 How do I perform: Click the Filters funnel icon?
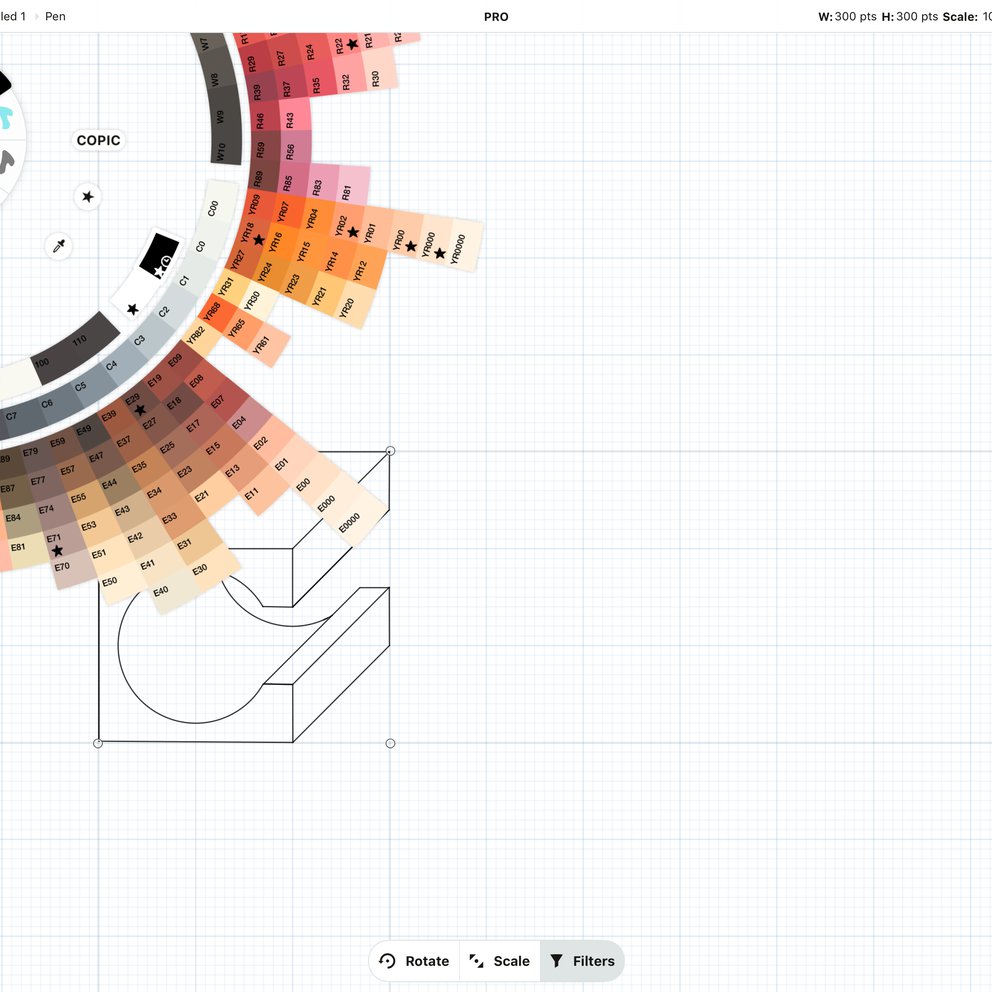point(557,961)
